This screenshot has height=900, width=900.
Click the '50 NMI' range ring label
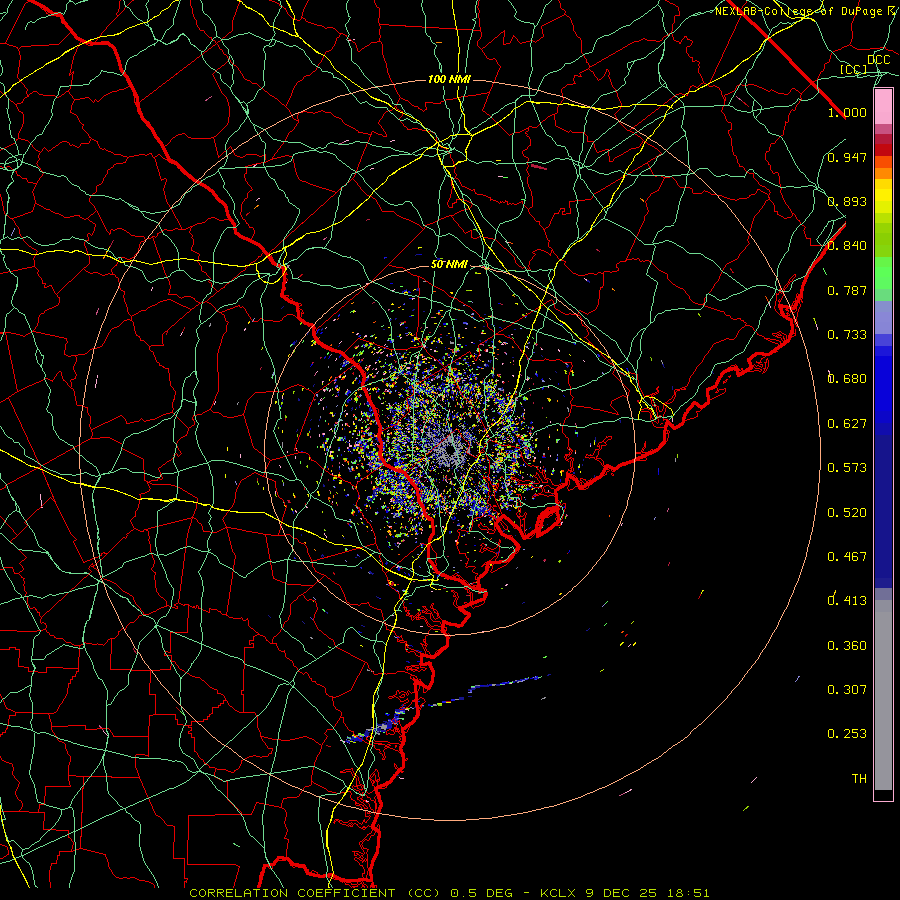449,265
